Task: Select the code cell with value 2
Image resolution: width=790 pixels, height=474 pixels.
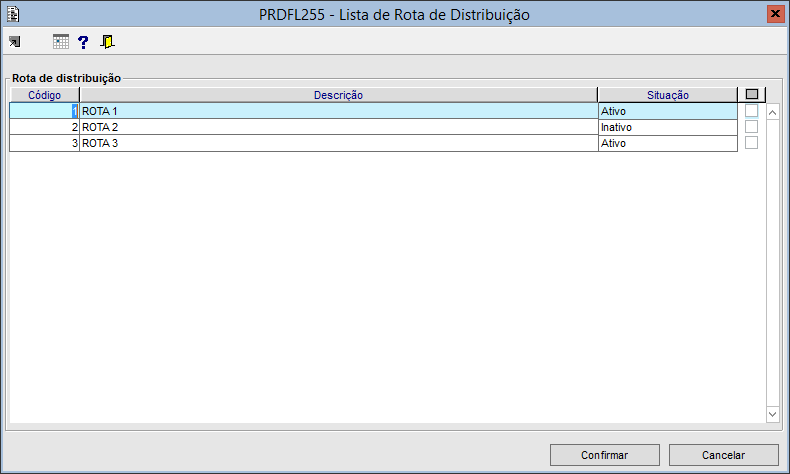Action: click(44, 127)
